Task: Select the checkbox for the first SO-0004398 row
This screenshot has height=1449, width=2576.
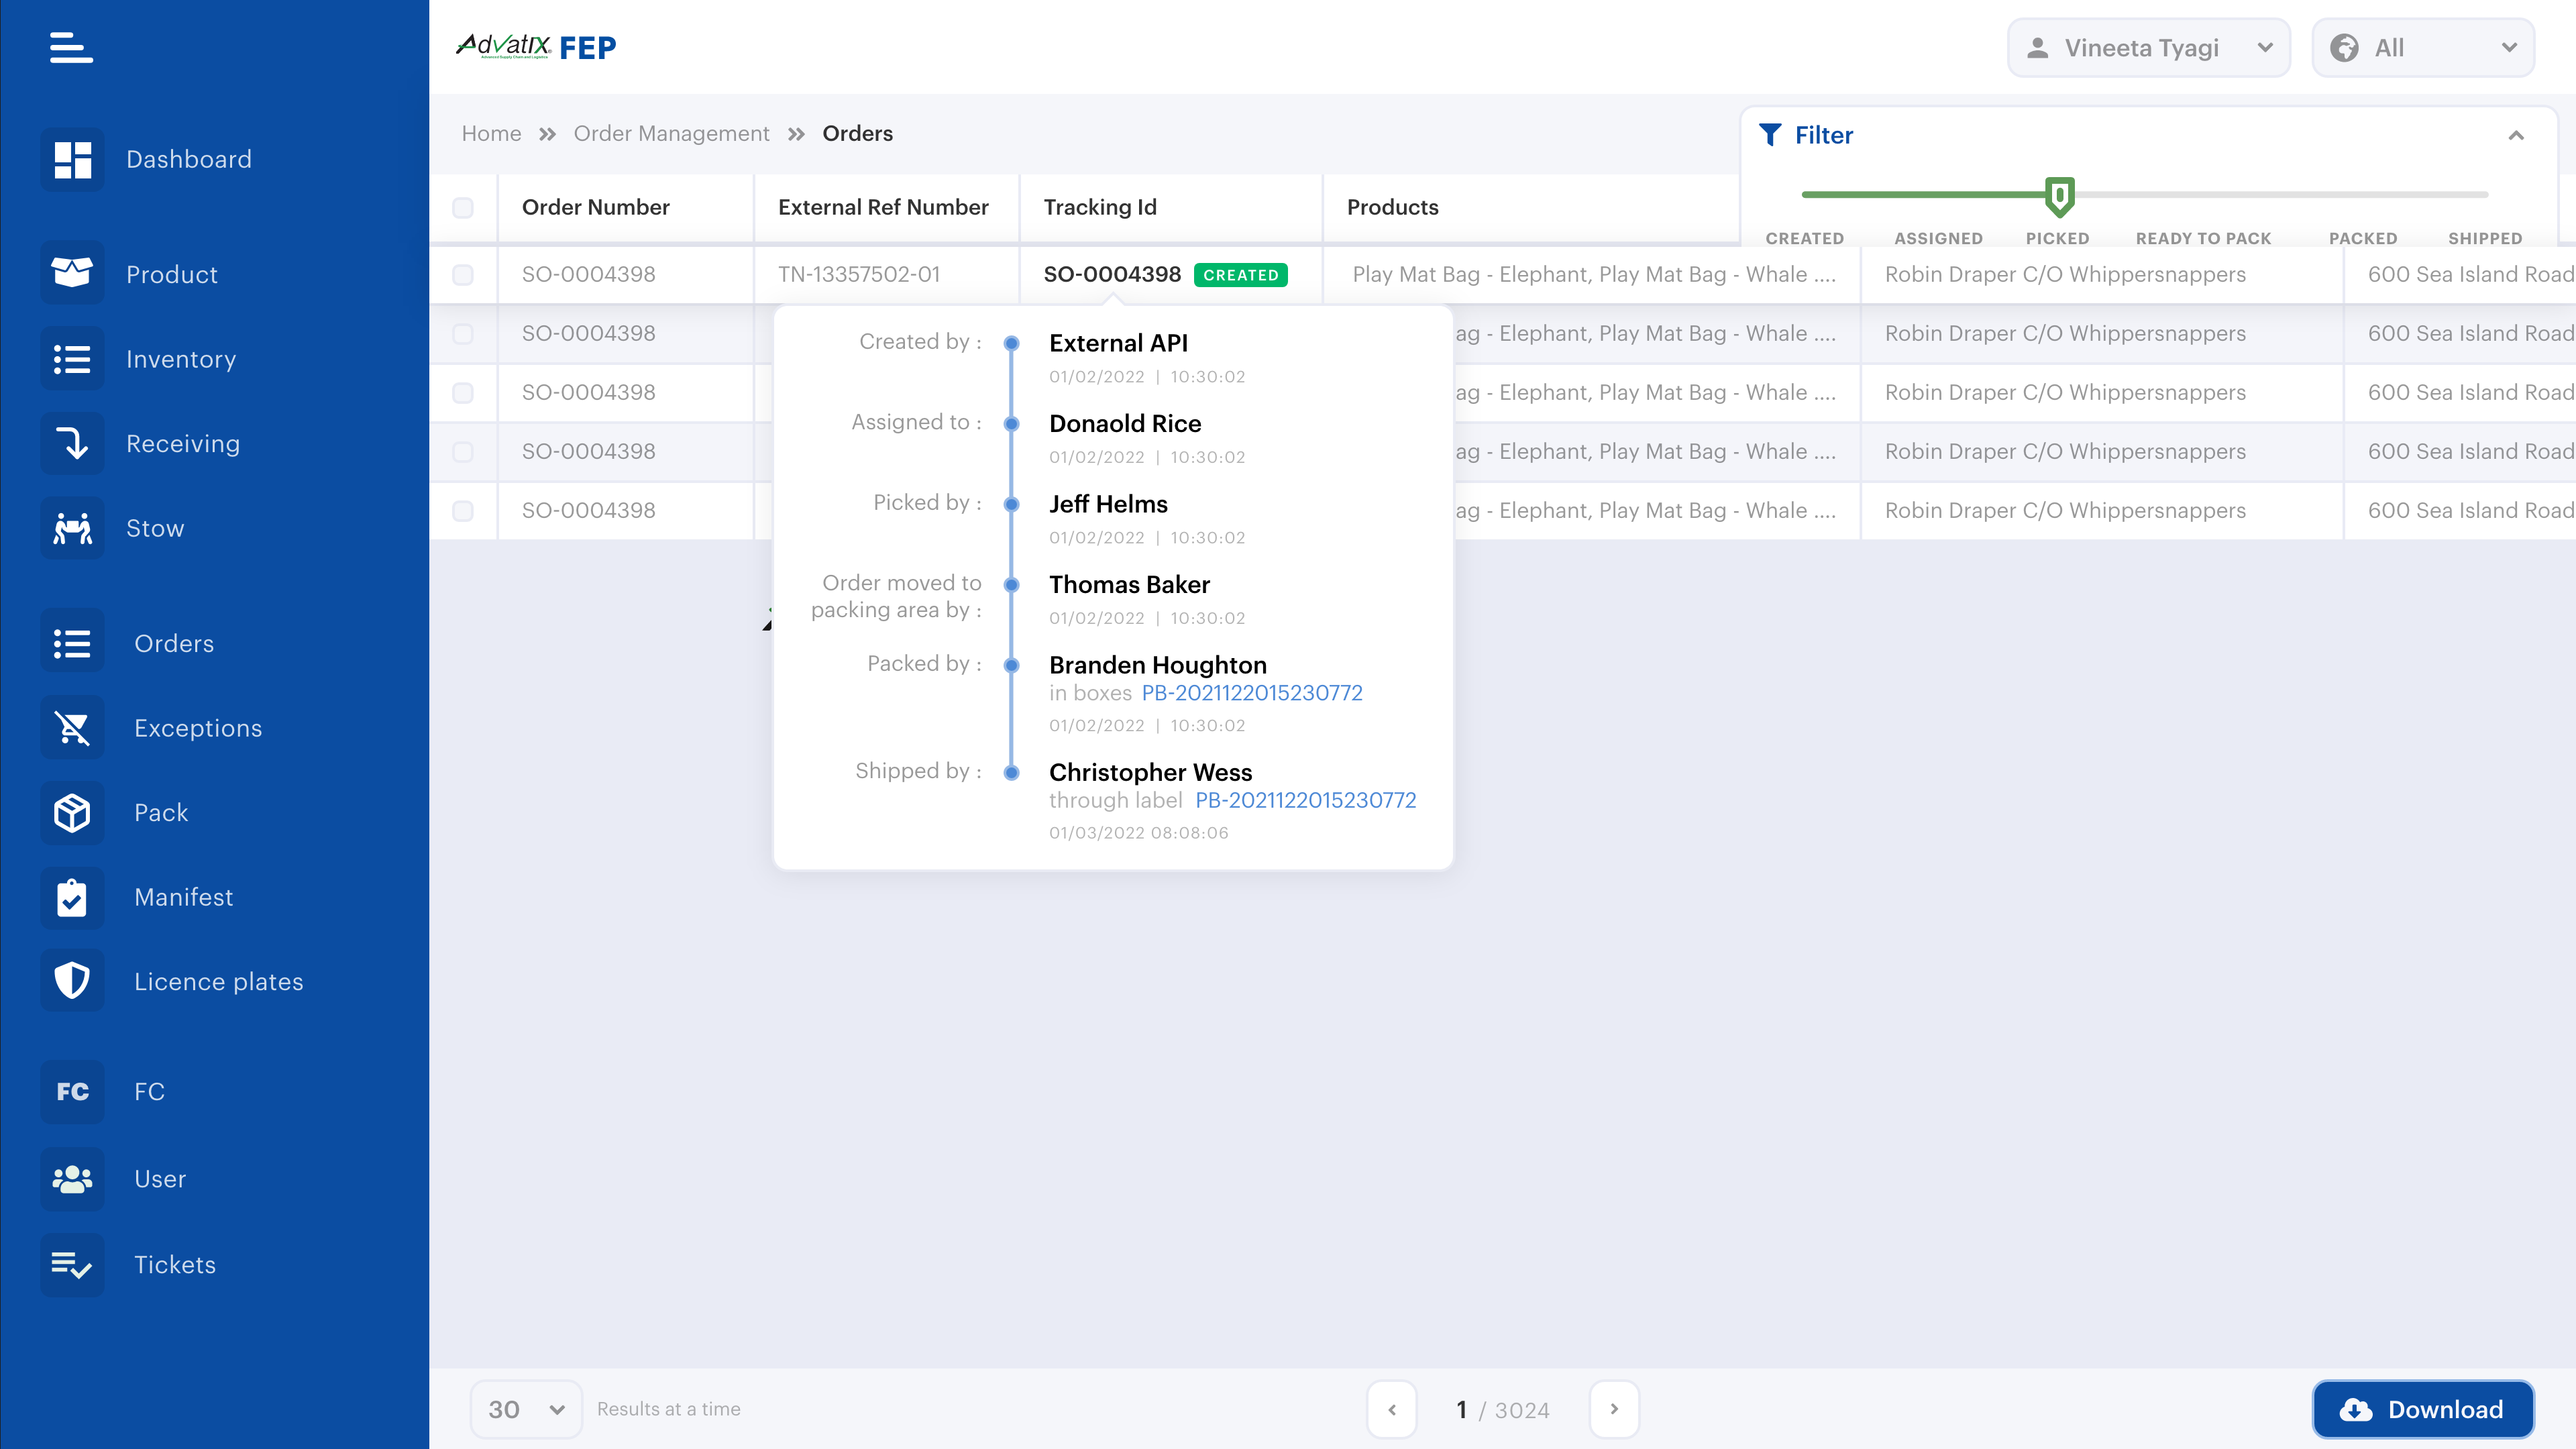Action: tap(464, 274)
